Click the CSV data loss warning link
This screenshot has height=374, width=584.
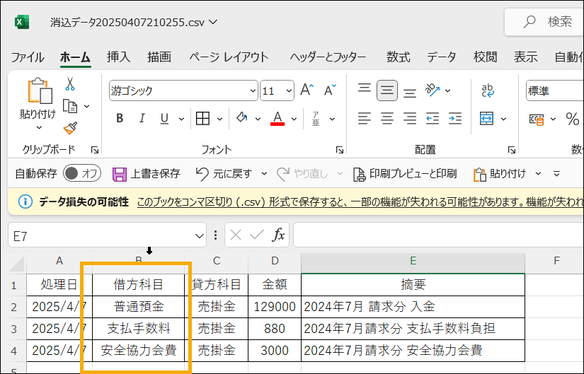(360, 202)
